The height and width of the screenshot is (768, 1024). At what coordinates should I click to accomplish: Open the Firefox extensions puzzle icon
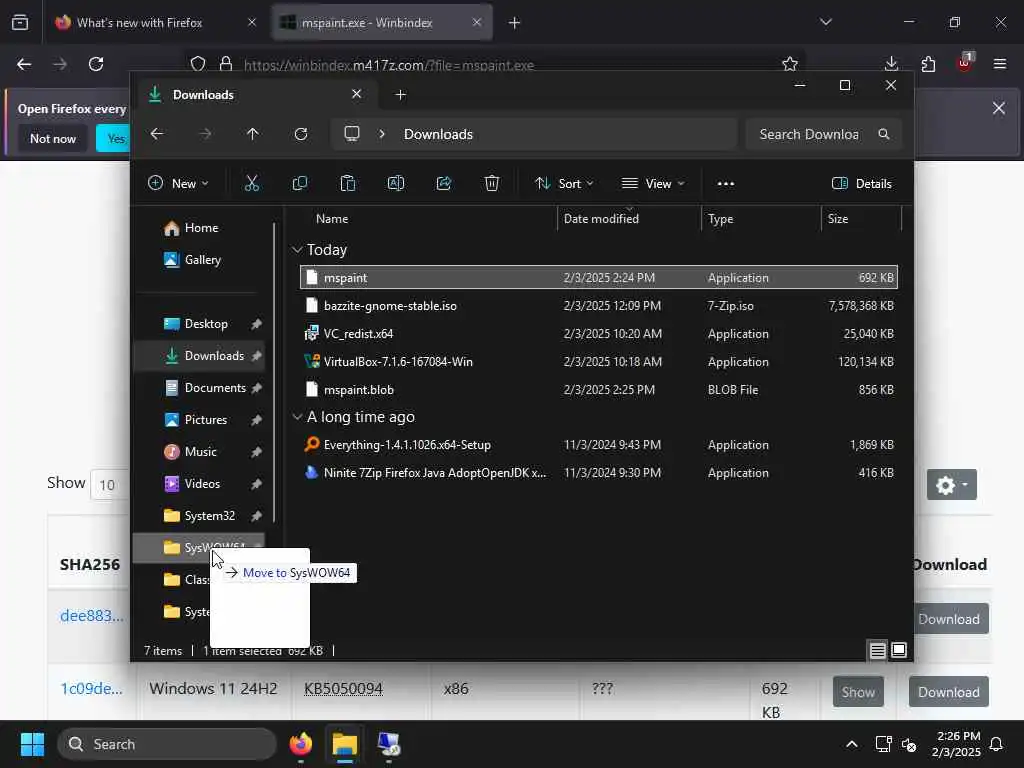click(x=928, y=64)
